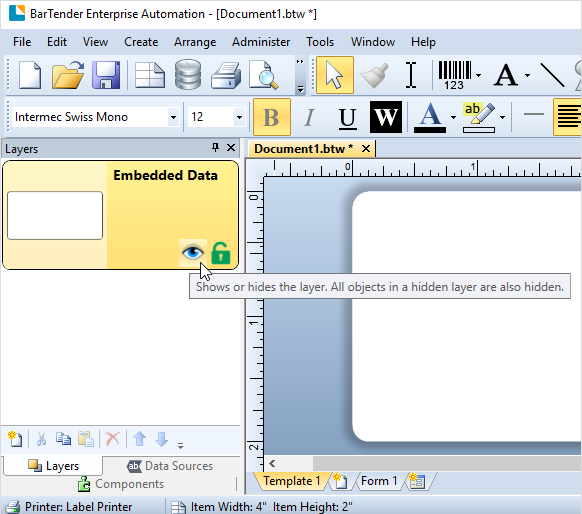Select the Layers panel tab
This screenshot has height=514, width=582.
[53, 466]
